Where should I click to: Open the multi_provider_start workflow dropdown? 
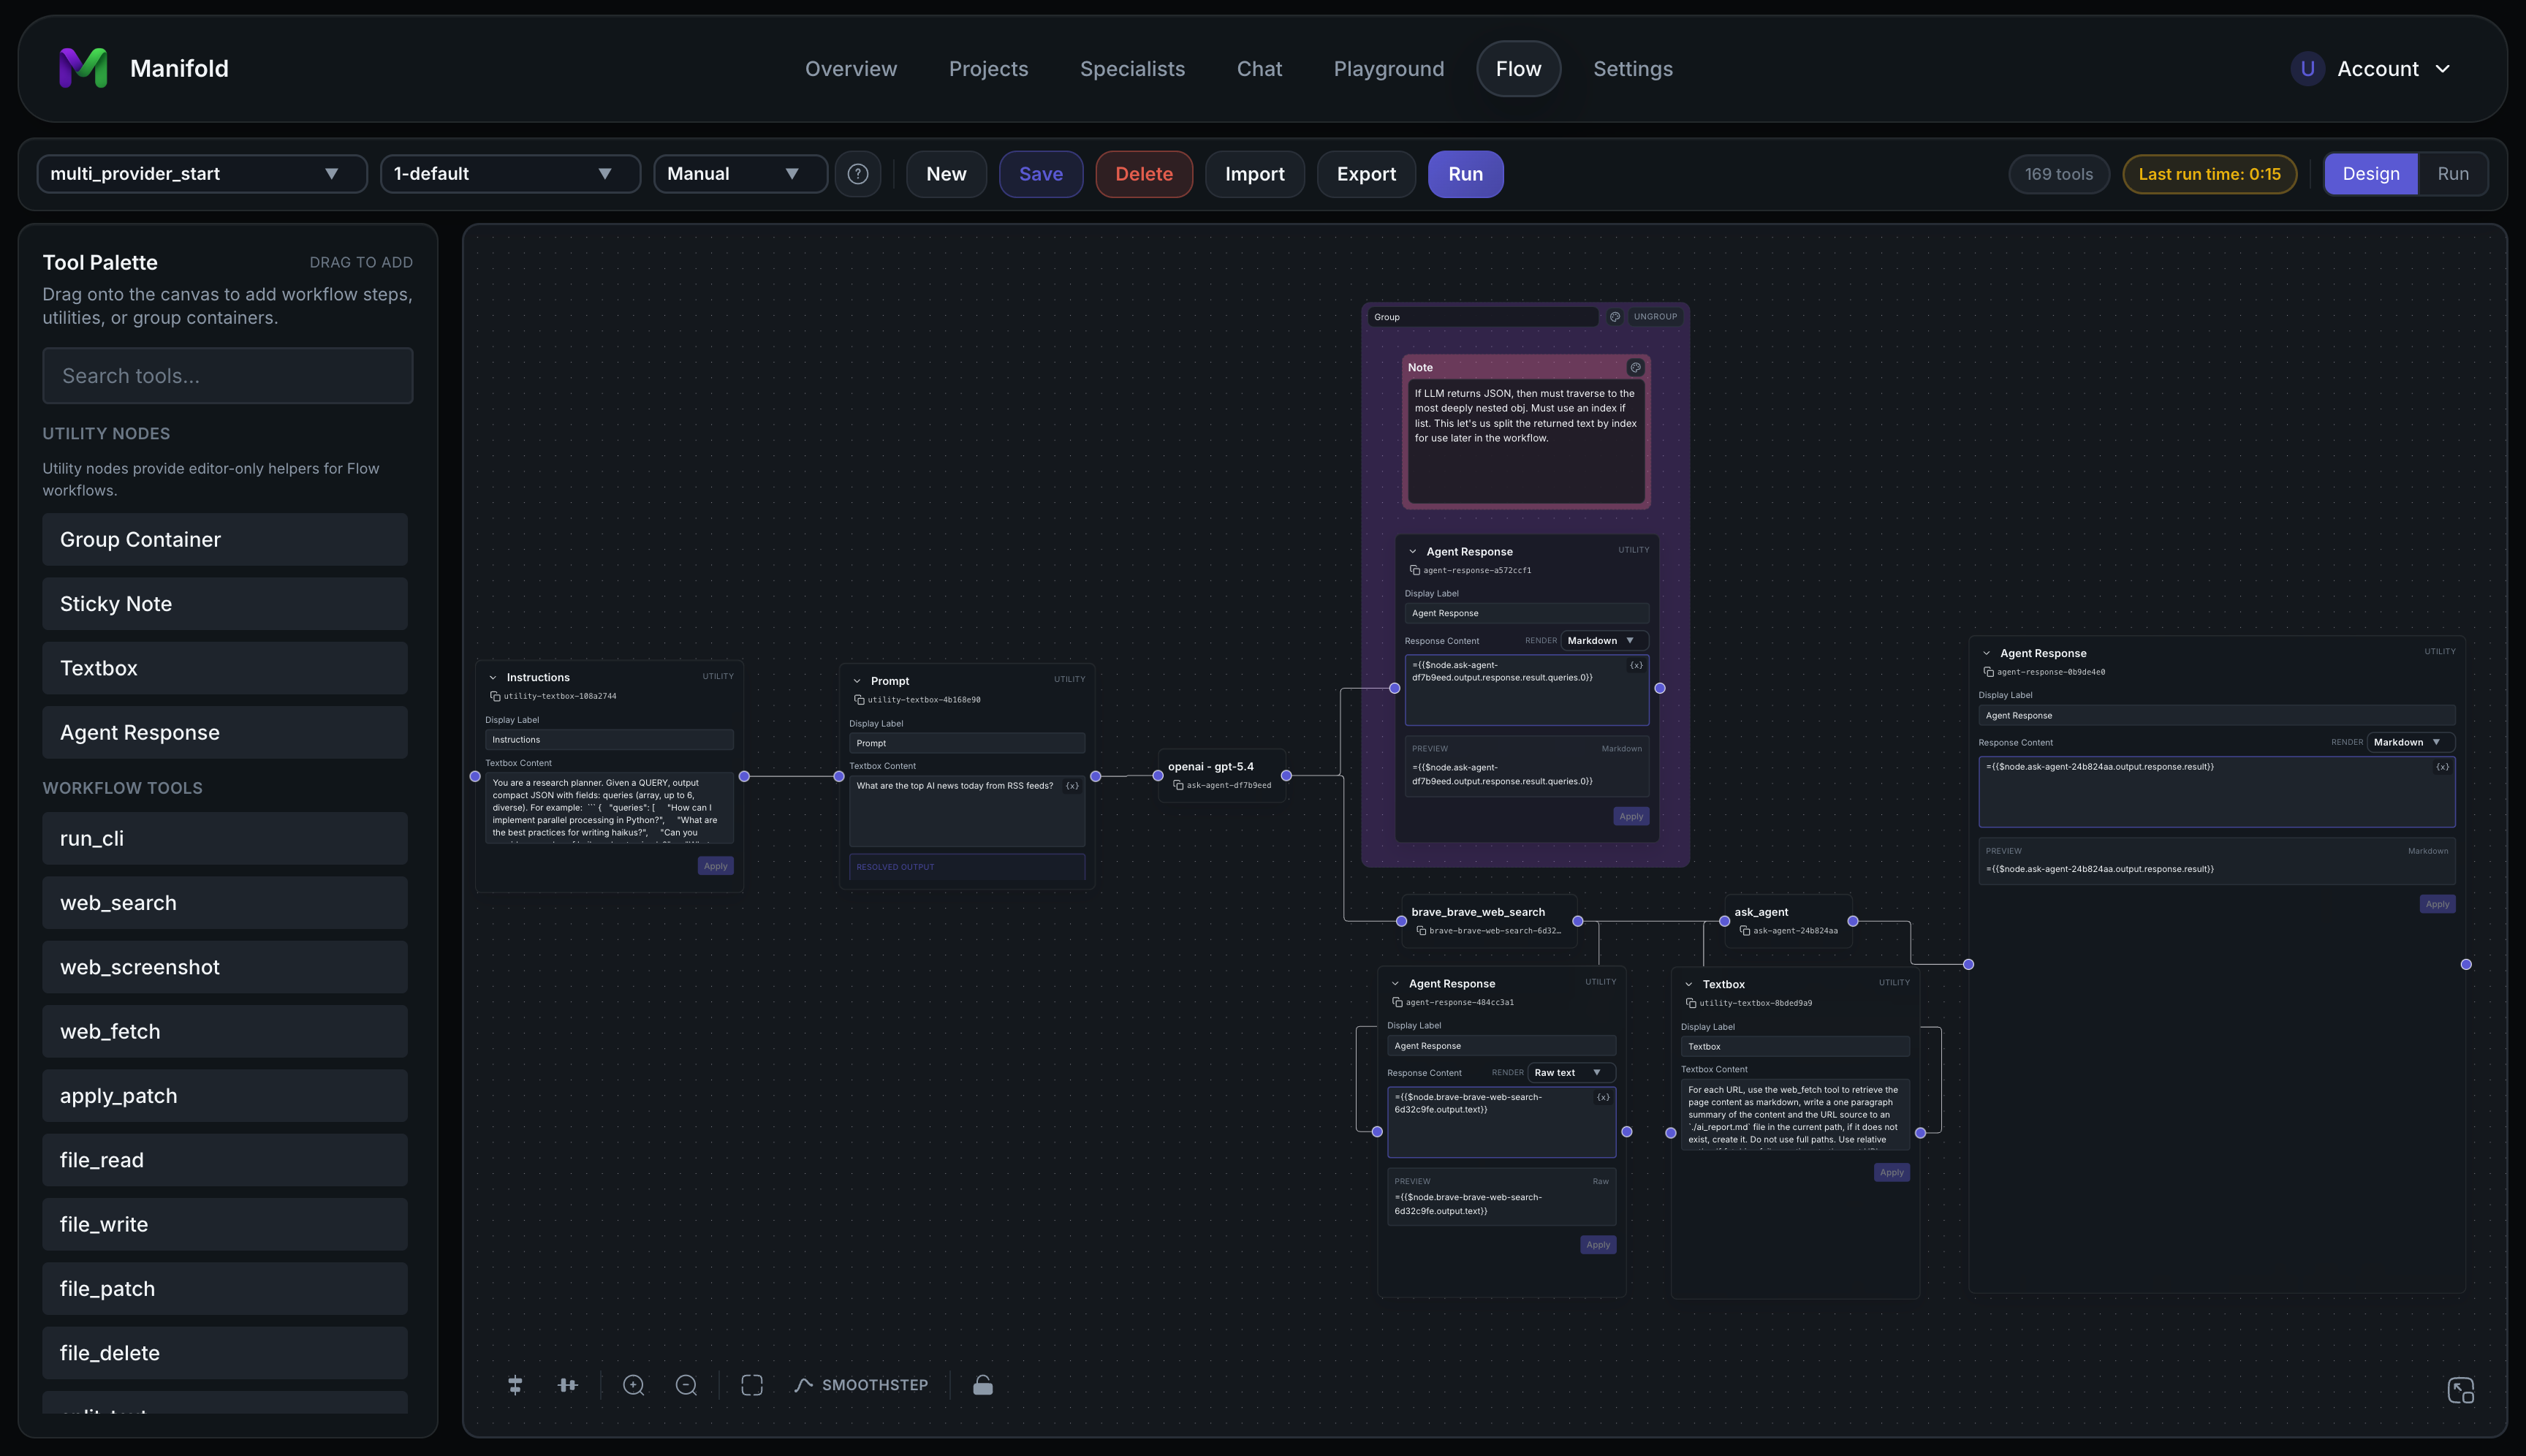coord(202,174)
